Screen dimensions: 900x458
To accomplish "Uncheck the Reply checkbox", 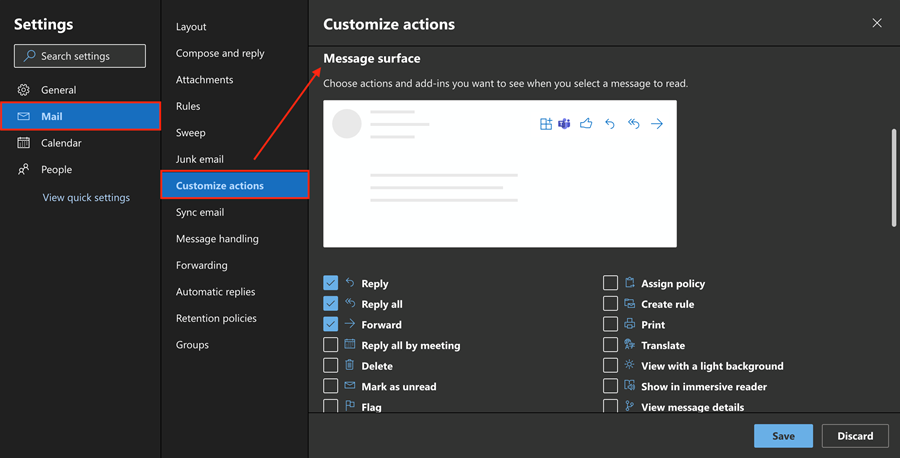I will pos(331,283).
